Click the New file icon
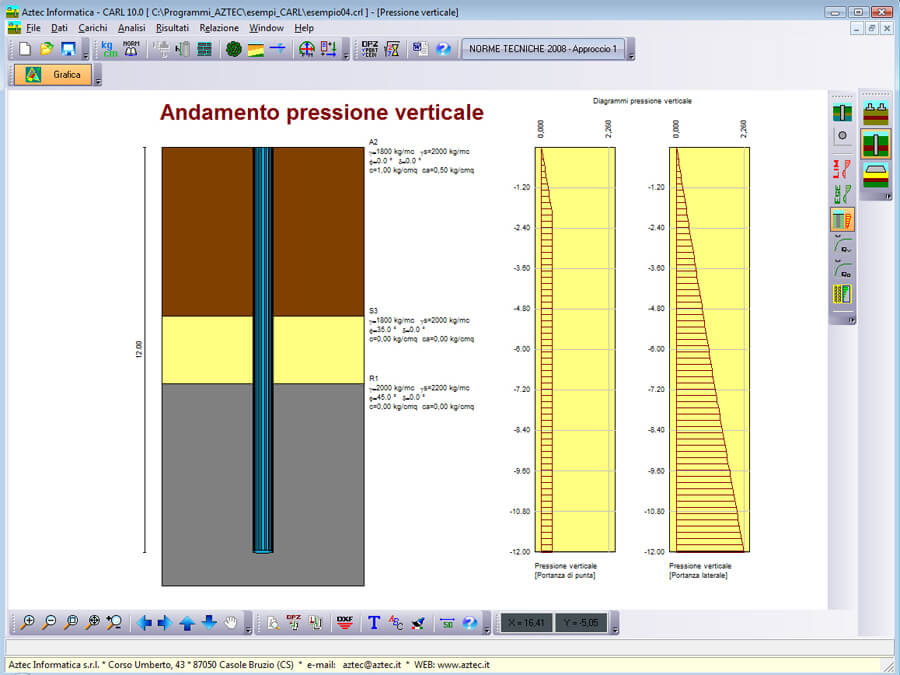This screenshot has width=900, height=675. pyautogui.click(x=25, y=49)
